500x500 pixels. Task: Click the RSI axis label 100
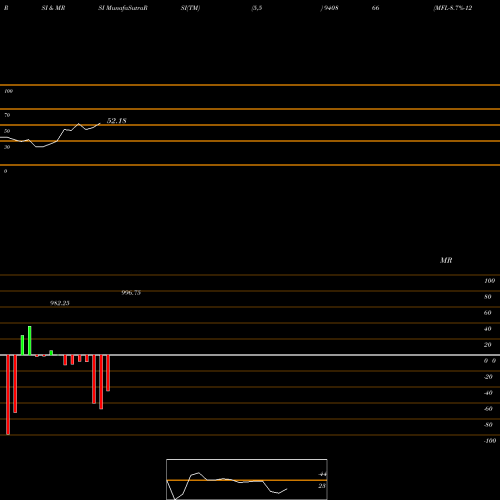coord(8,91)
